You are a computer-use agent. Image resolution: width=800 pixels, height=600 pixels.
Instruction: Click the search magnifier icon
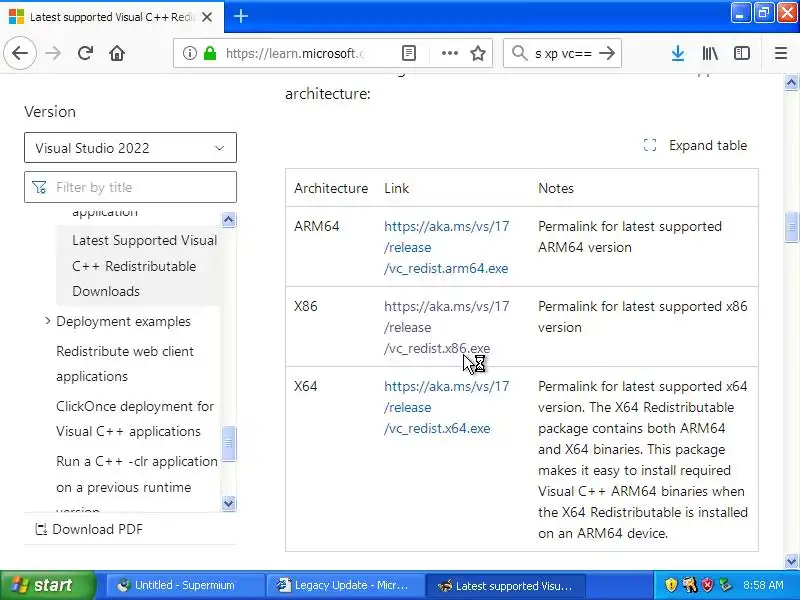click(x=519, y=53)
